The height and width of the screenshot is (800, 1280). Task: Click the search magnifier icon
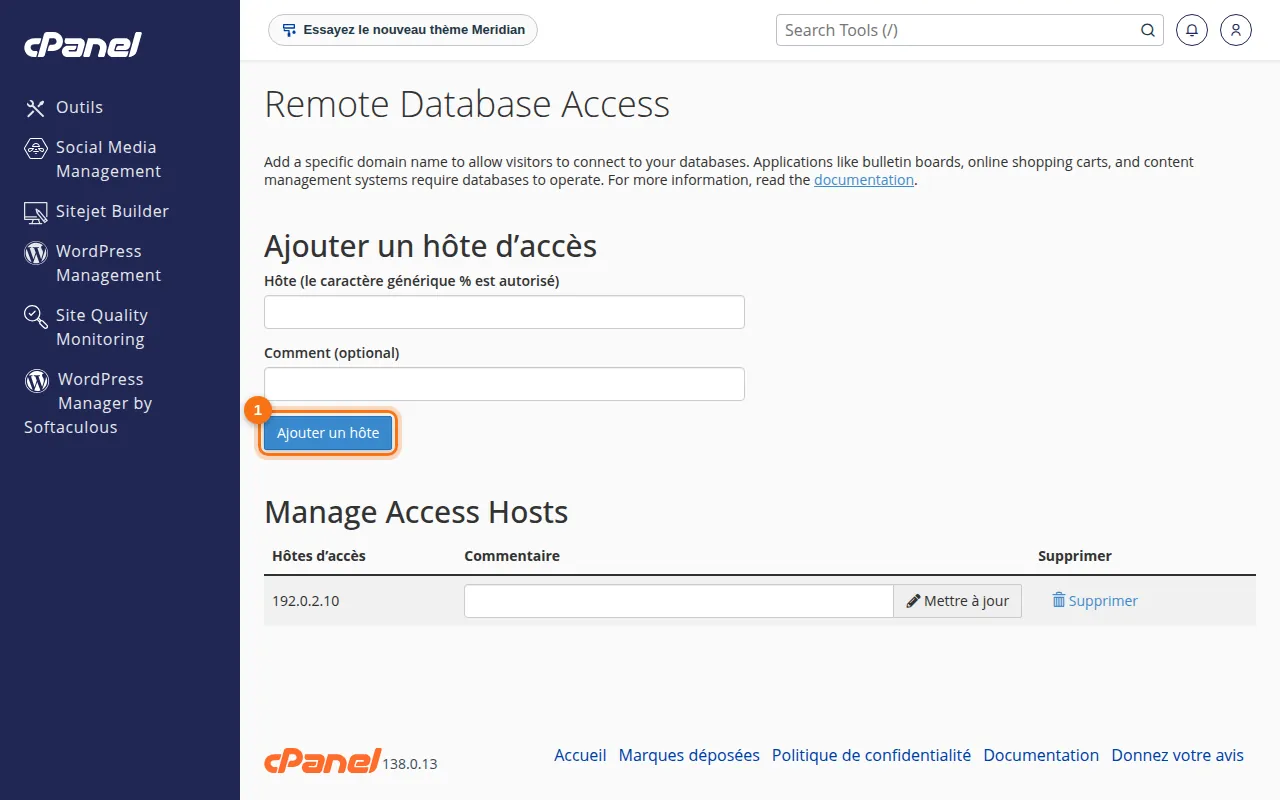coord(1148,30)
